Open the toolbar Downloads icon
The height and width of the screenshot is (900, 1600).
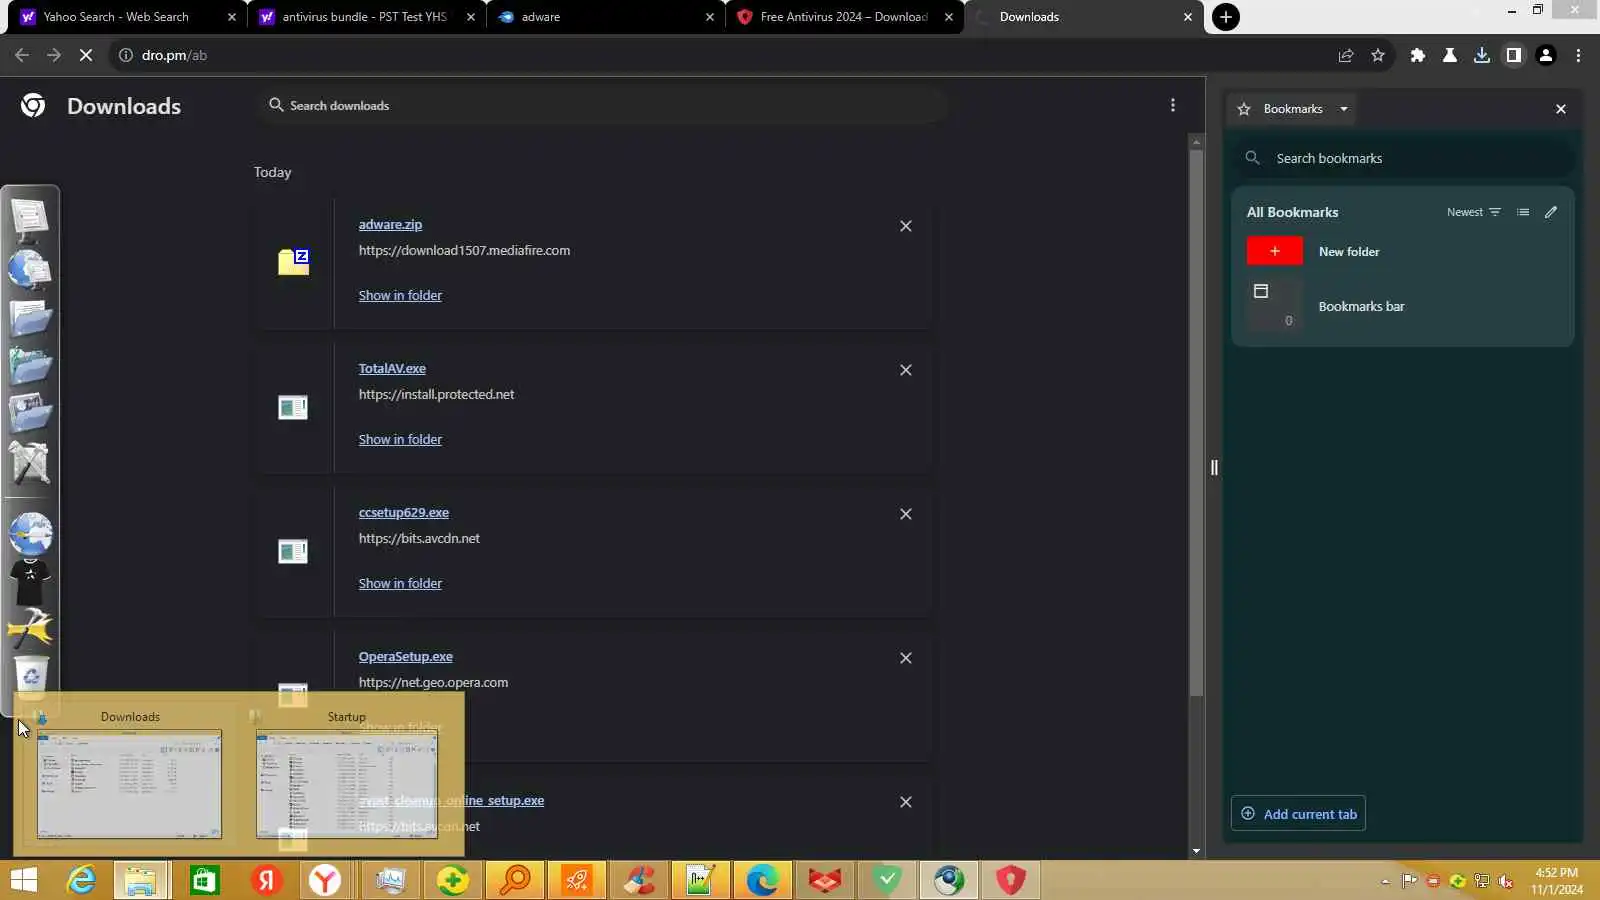coord(1481,55)
